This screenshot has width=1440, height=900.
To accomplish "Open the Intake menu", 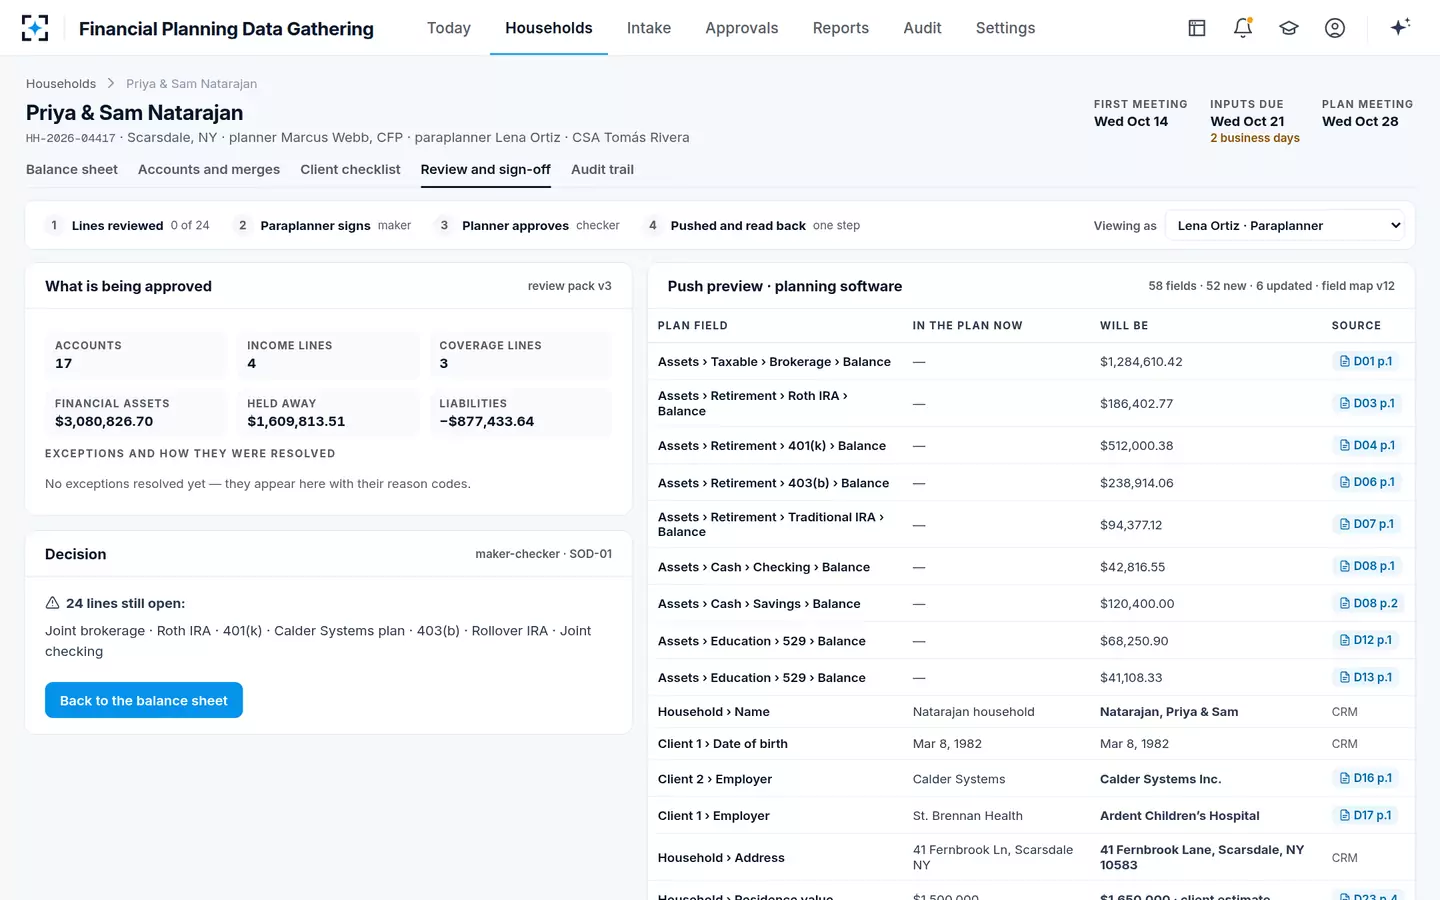I will pos(649,28).
